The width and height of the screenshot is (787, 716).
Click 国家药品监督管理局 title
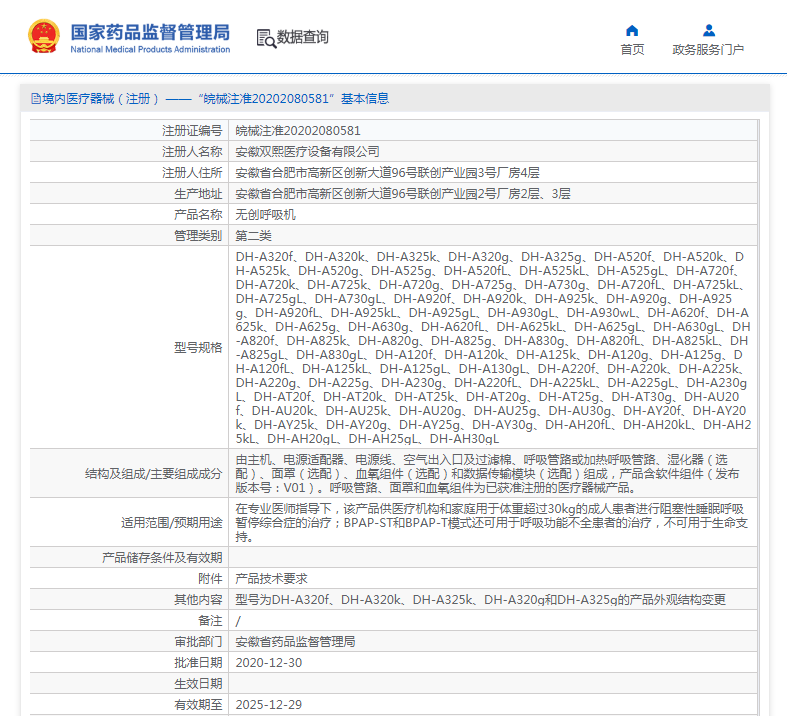(x=150, y=32)
